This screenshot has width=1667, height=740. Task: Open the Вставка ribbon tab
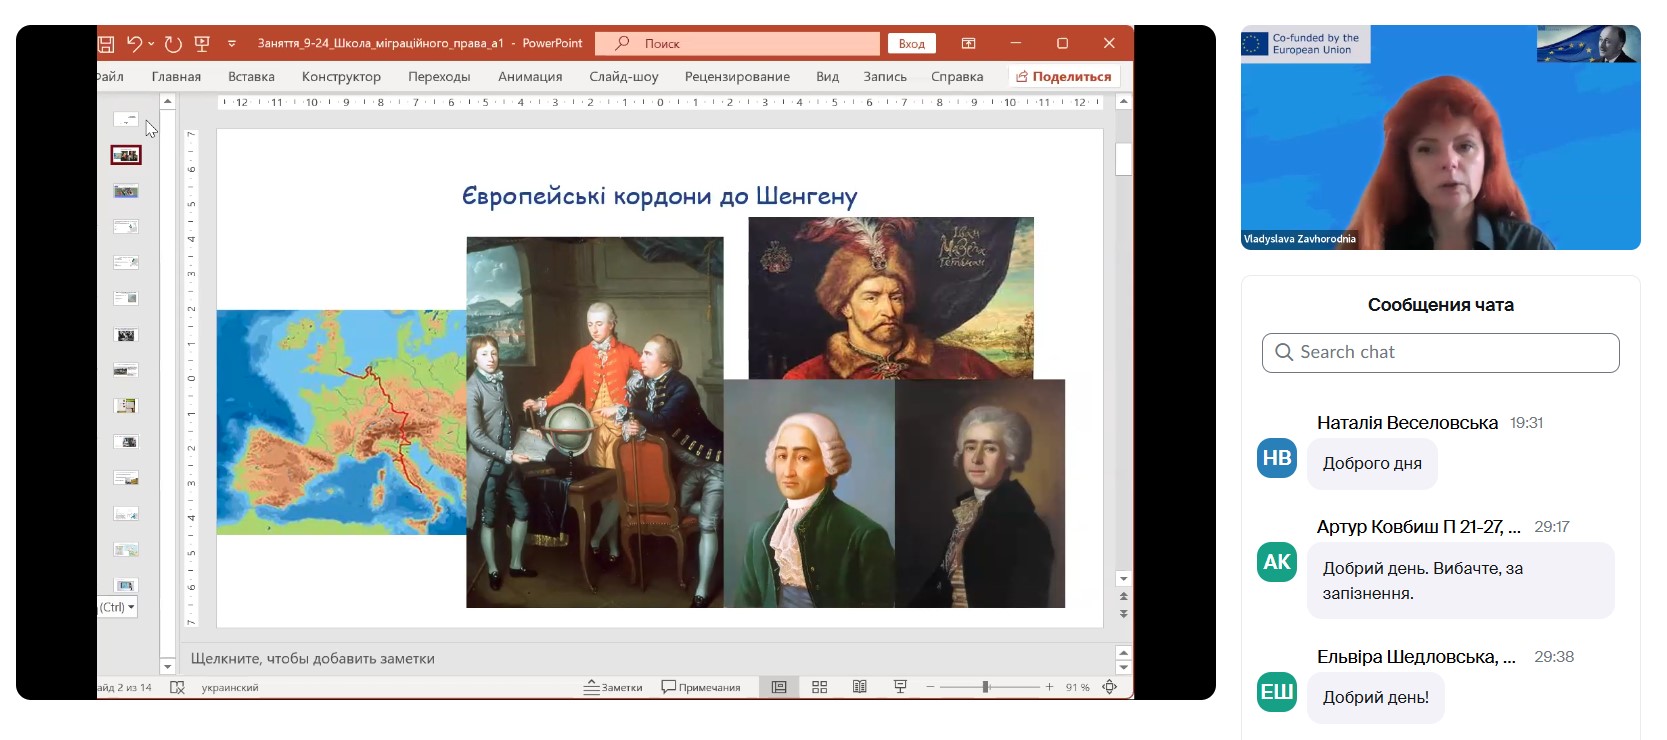click(x=251, y=76)
